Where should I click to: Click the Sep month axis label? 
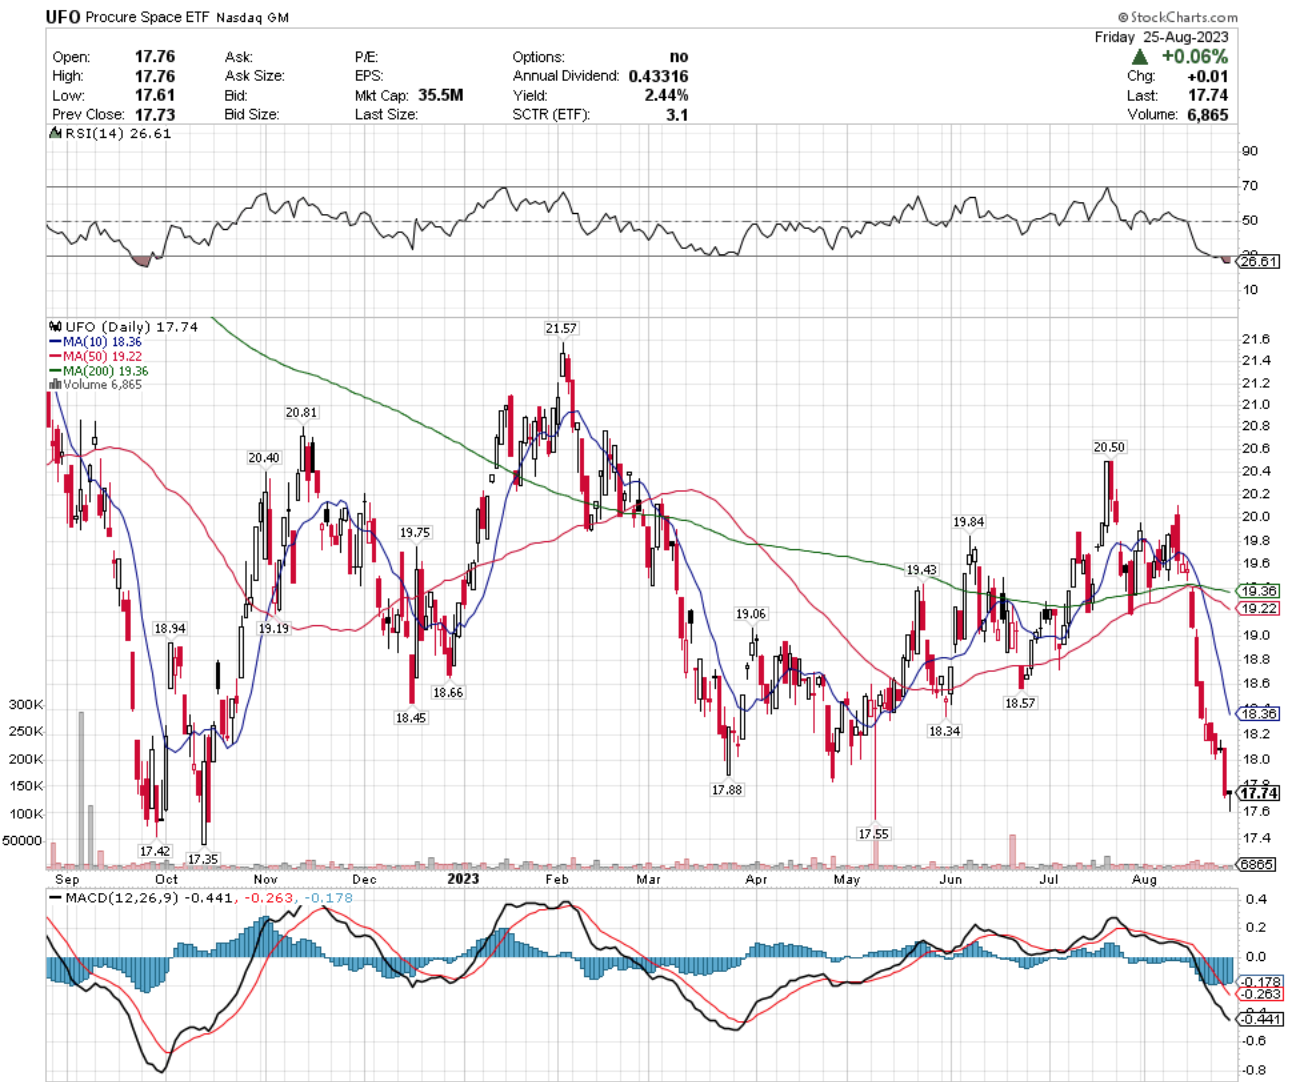coord(67,880)
